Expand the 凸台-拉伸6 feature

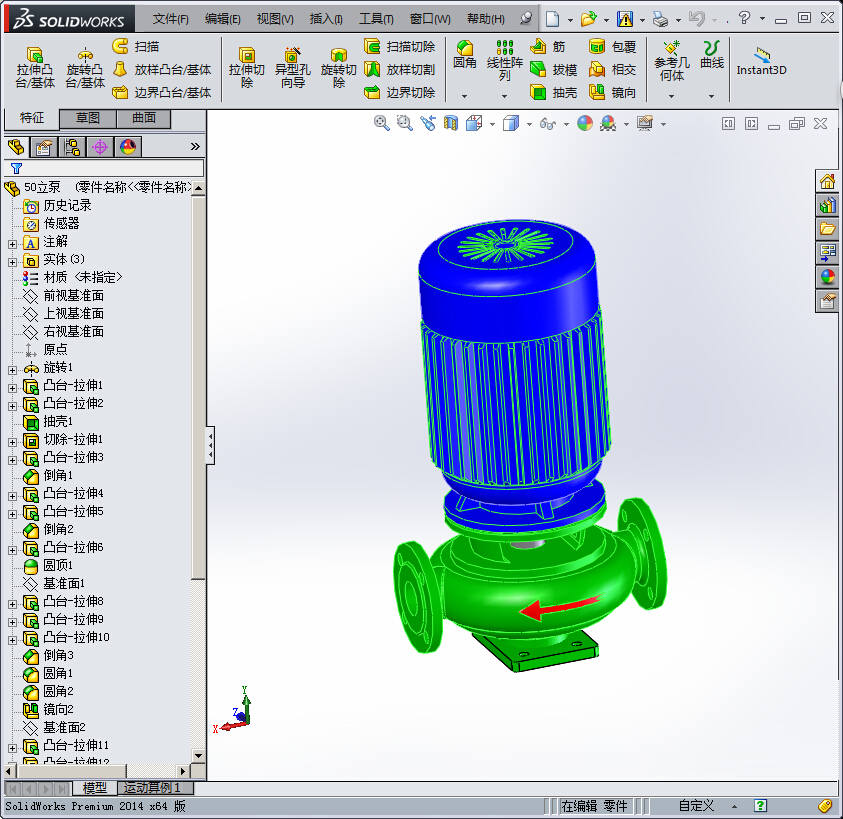point(12,550)
